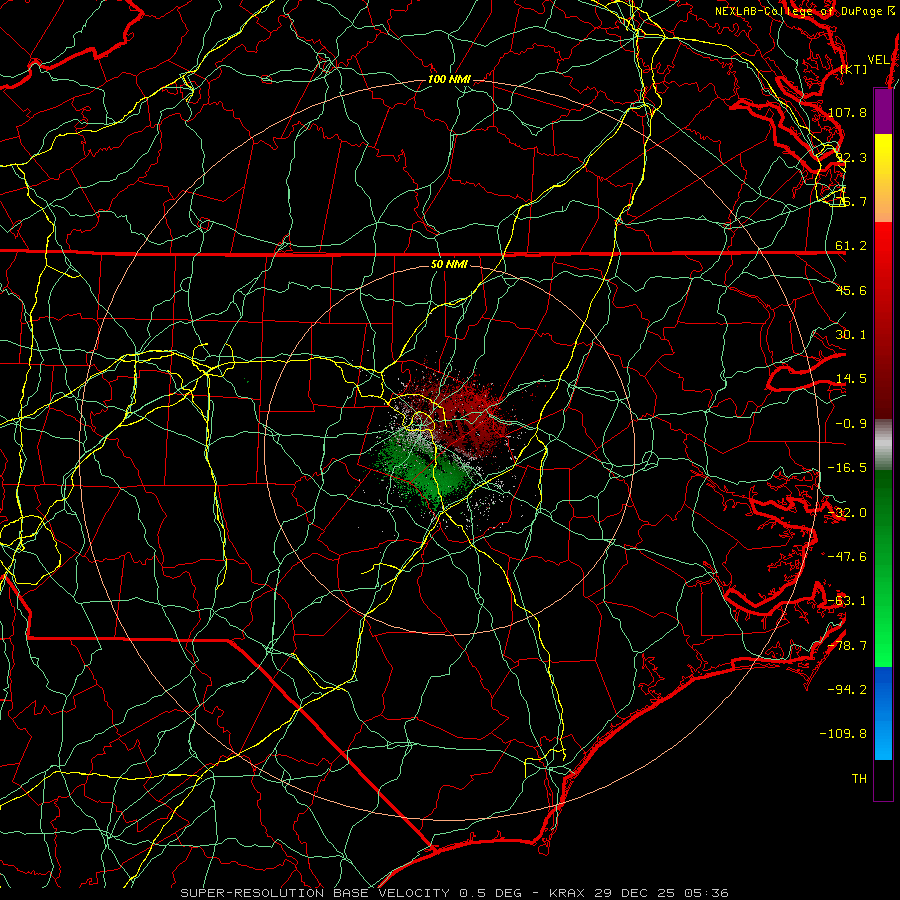This screenshot has height=900, width=900.
Task: Select the -78.7 velocity scale value
Action: click(848, 646)
